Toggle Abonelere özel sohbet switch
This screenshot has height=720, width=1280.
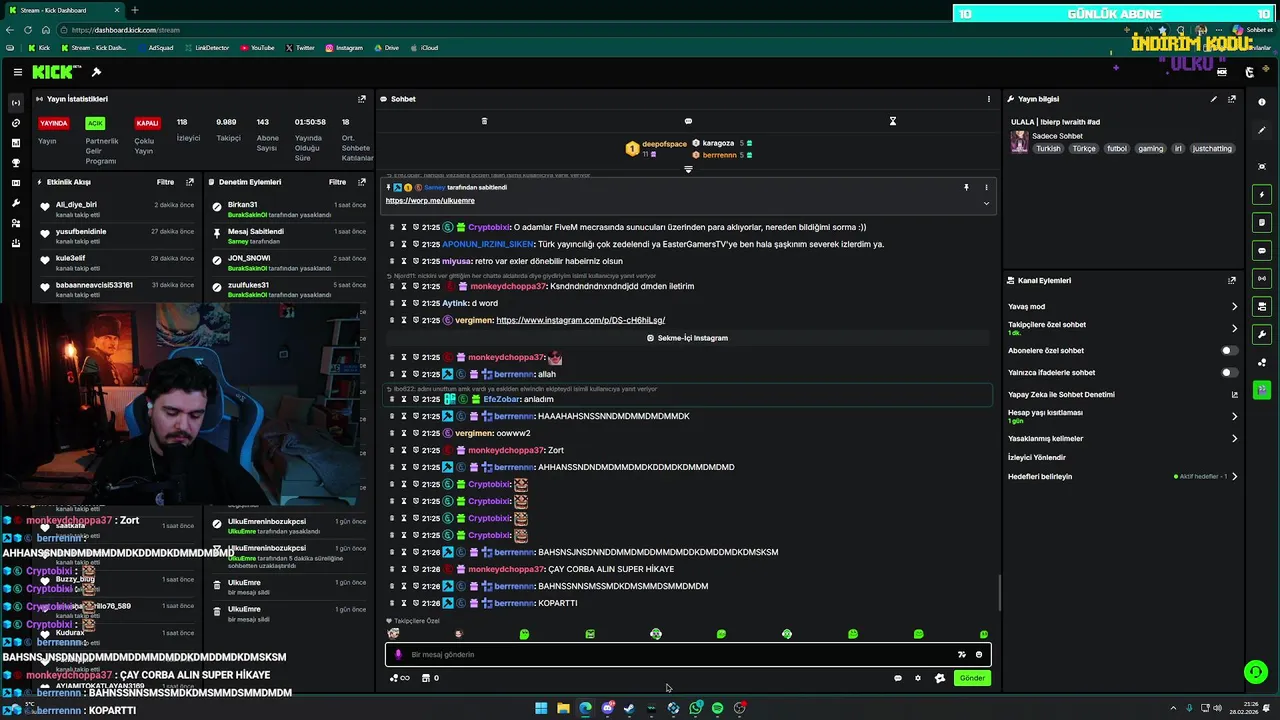coord(1229,351)
